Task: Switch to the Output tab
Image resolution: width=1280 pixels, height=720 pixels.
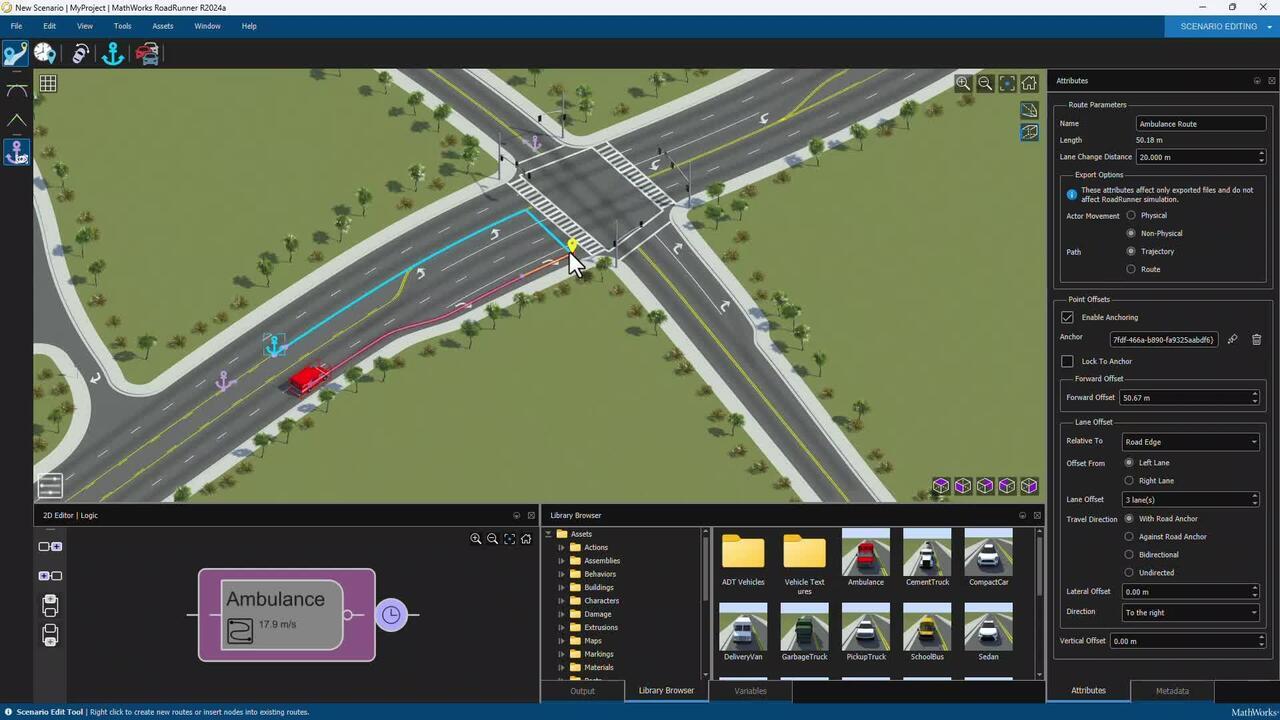Action: tap(582, 691)
